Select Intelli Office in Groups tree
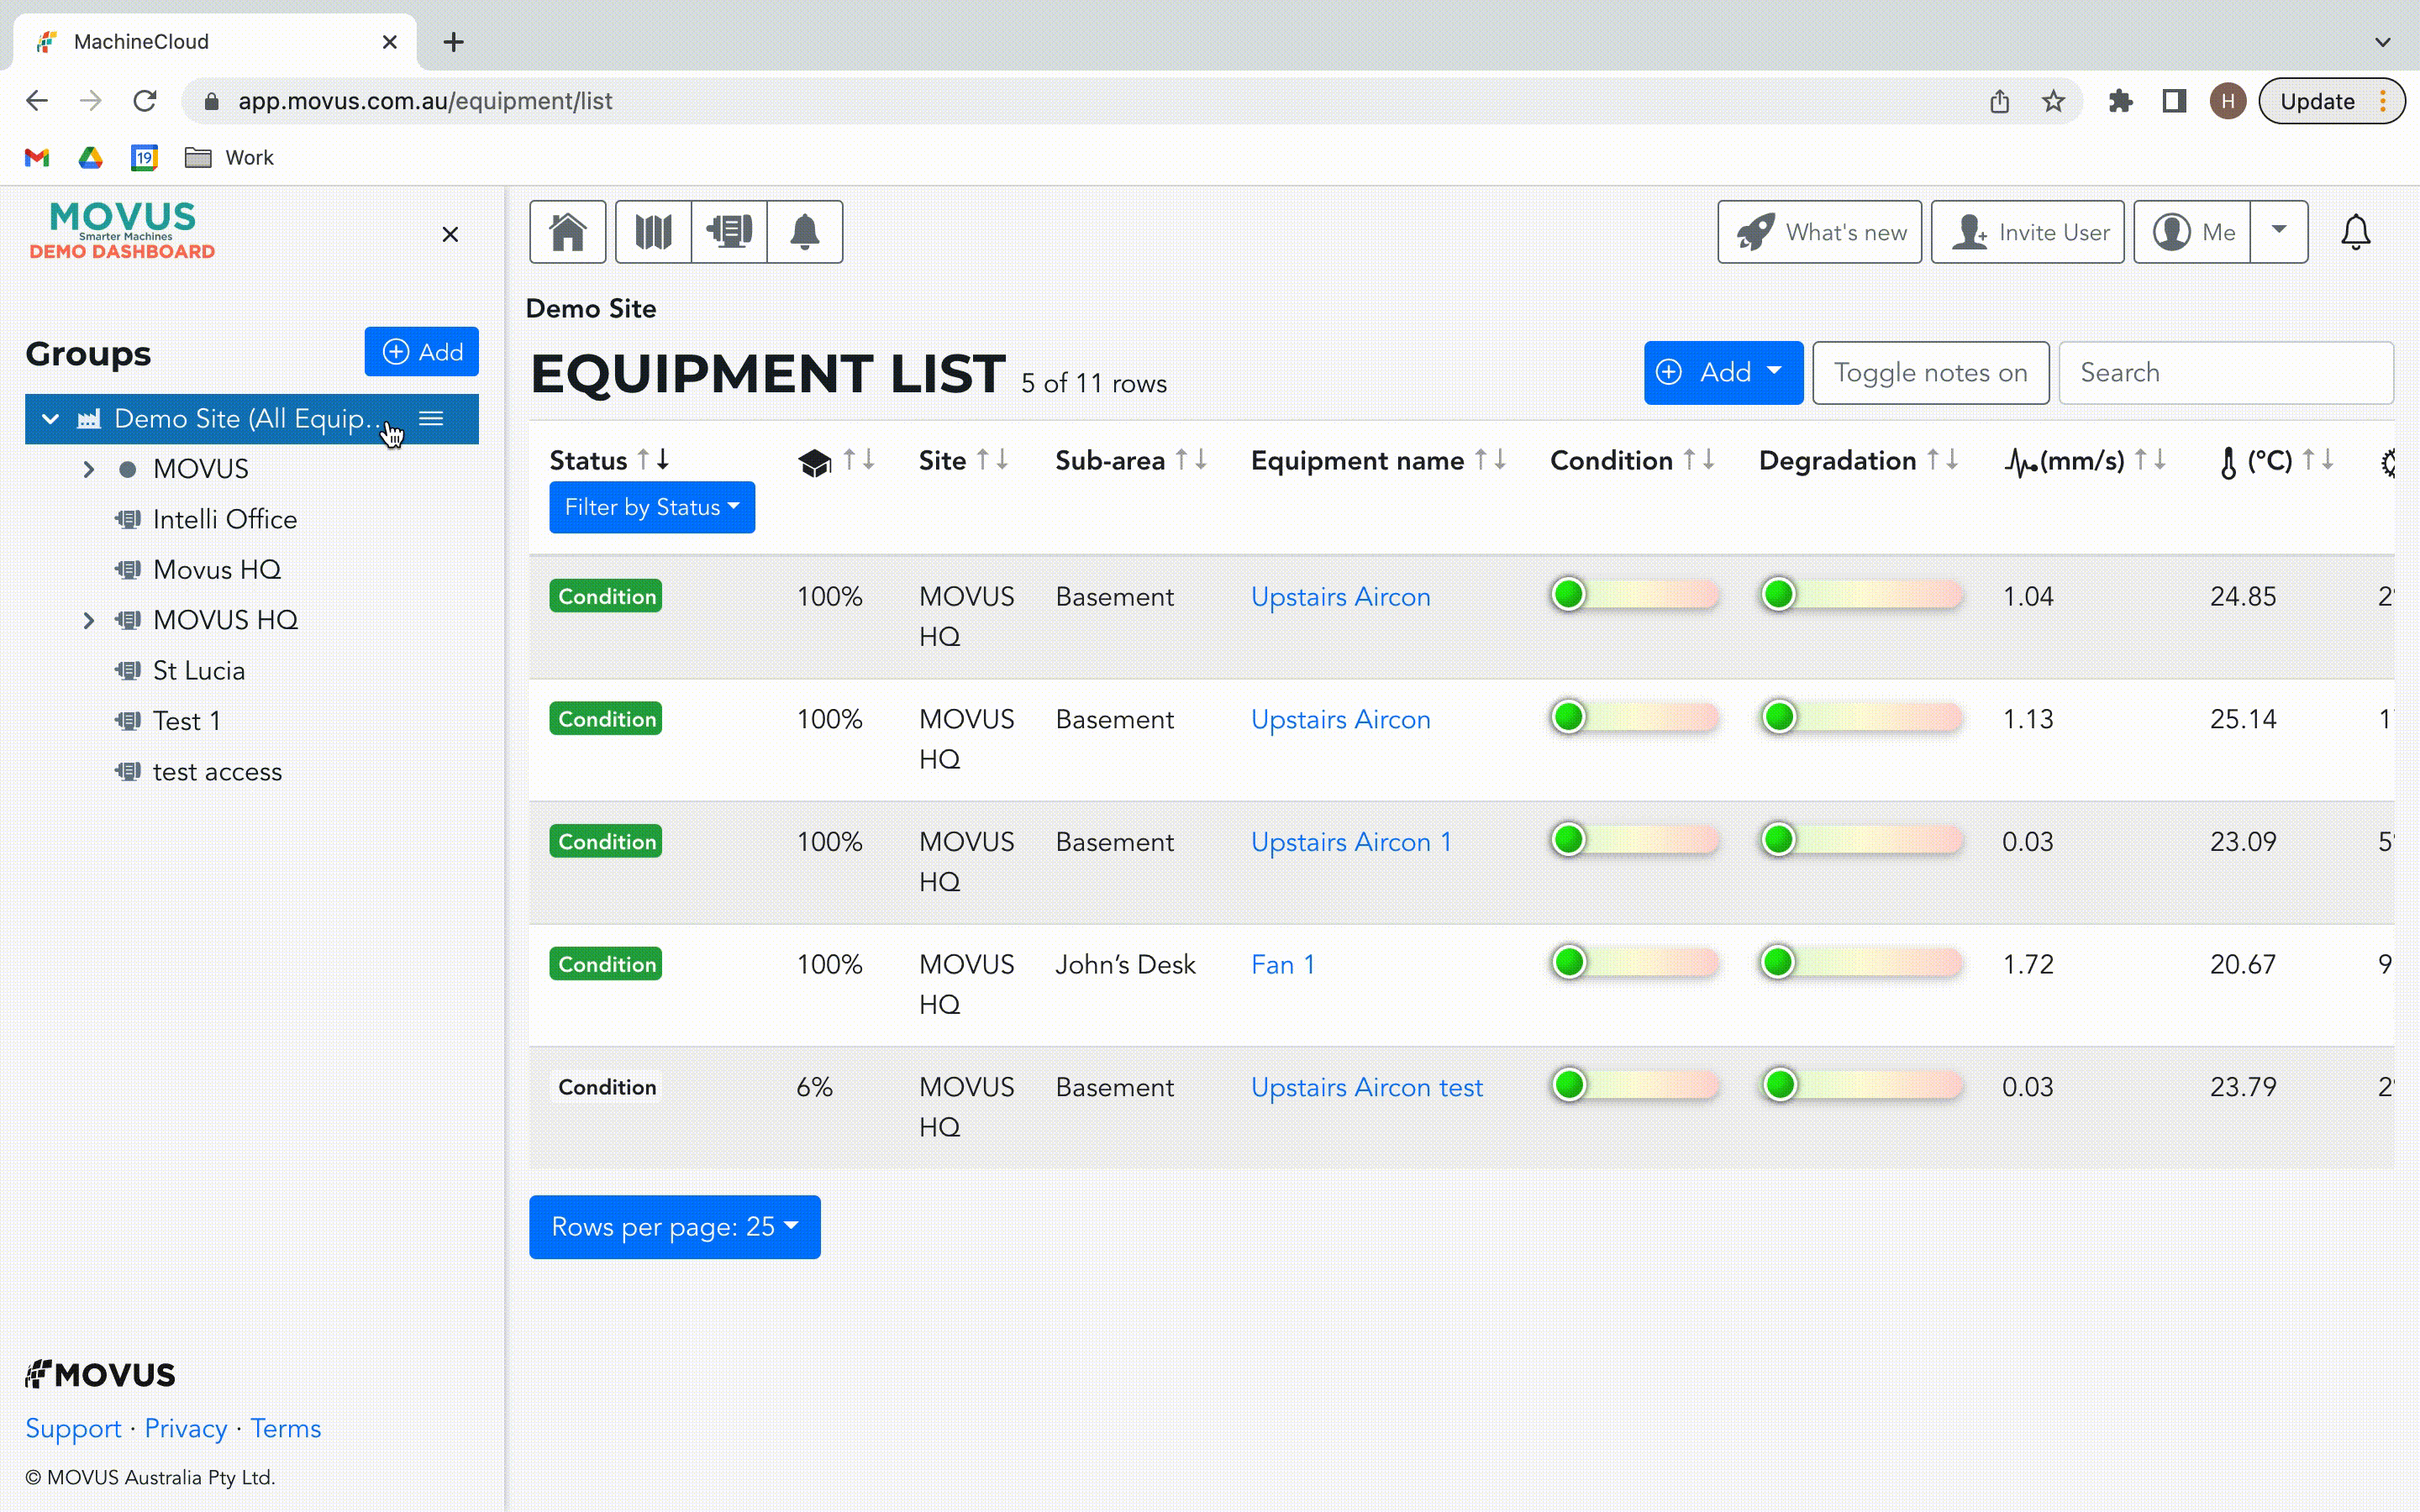 pos(225,519)
